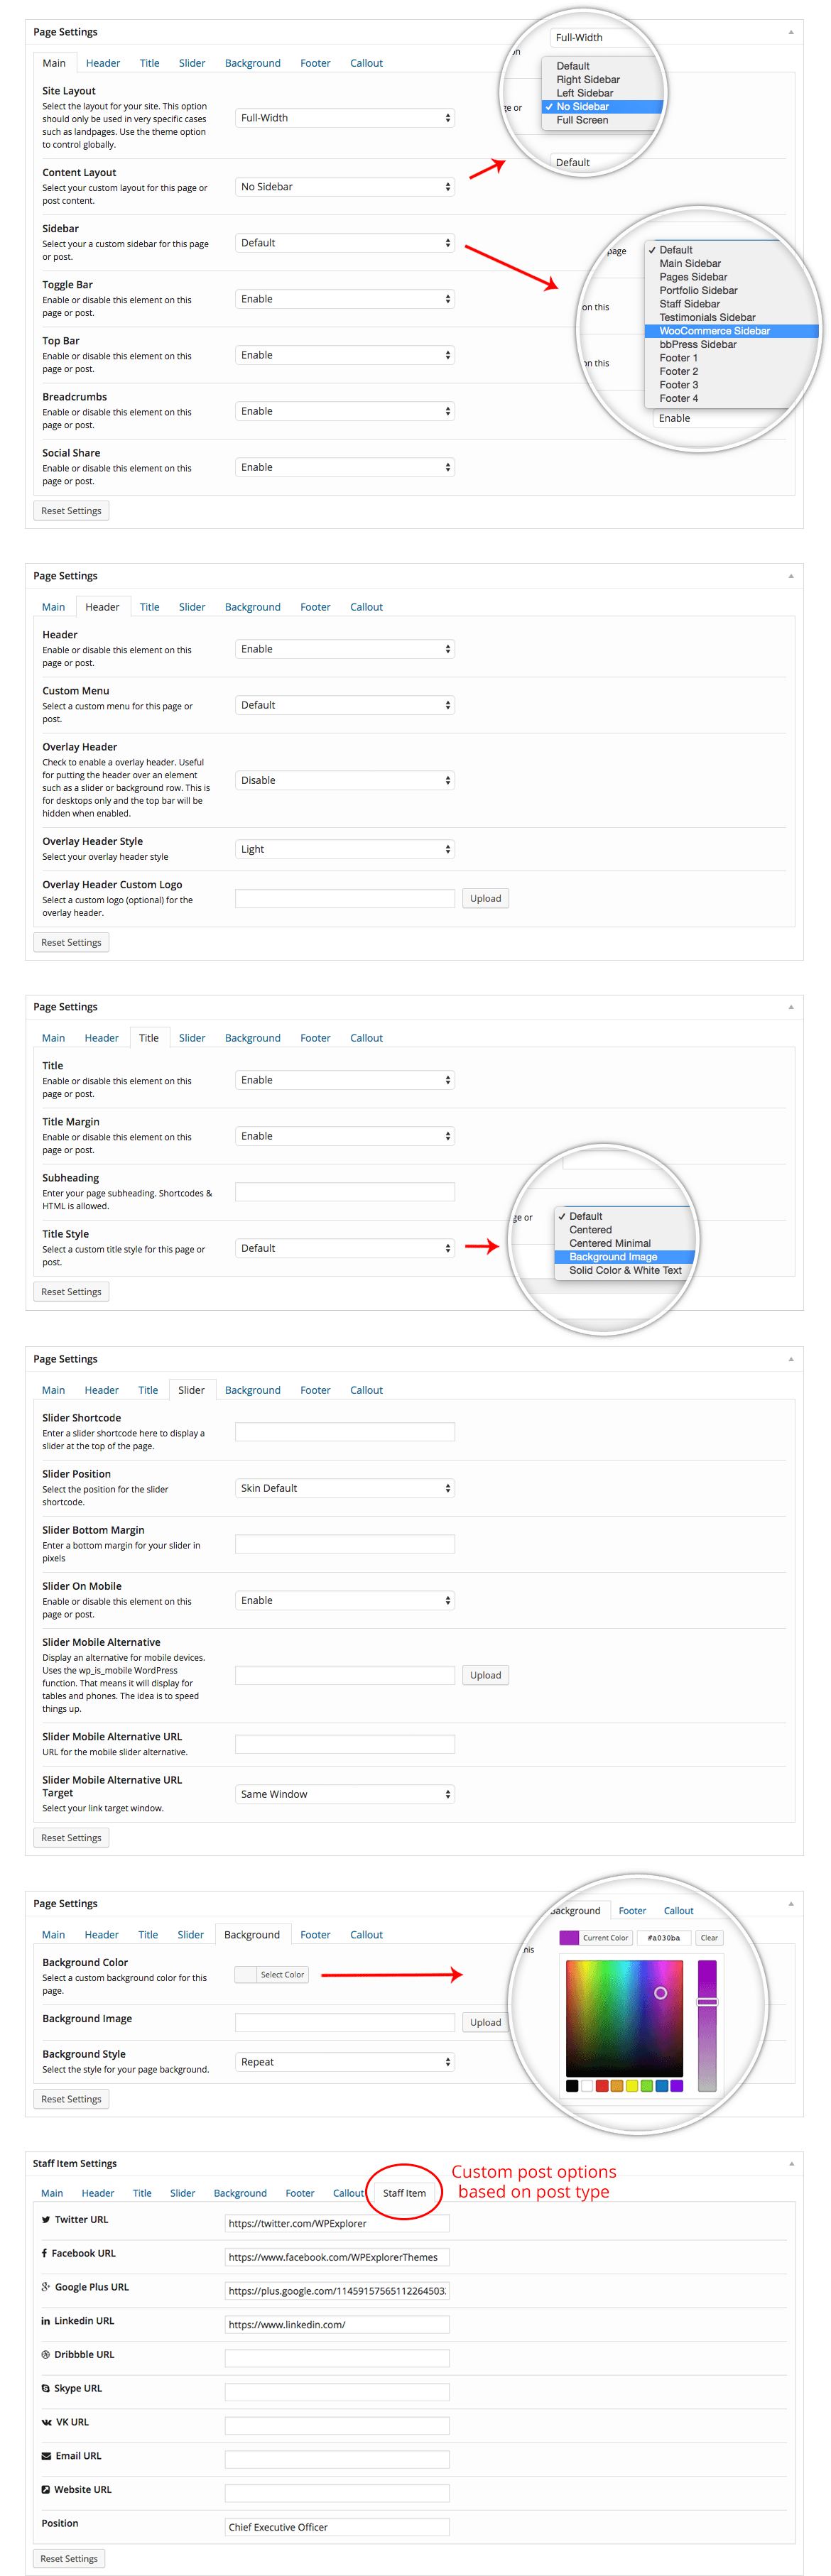The width and height of the screenshot is (831, 2576).
Task: Click the envelope icon beside Email URL
Action: pyautogui.click(x=46, y=2456)
